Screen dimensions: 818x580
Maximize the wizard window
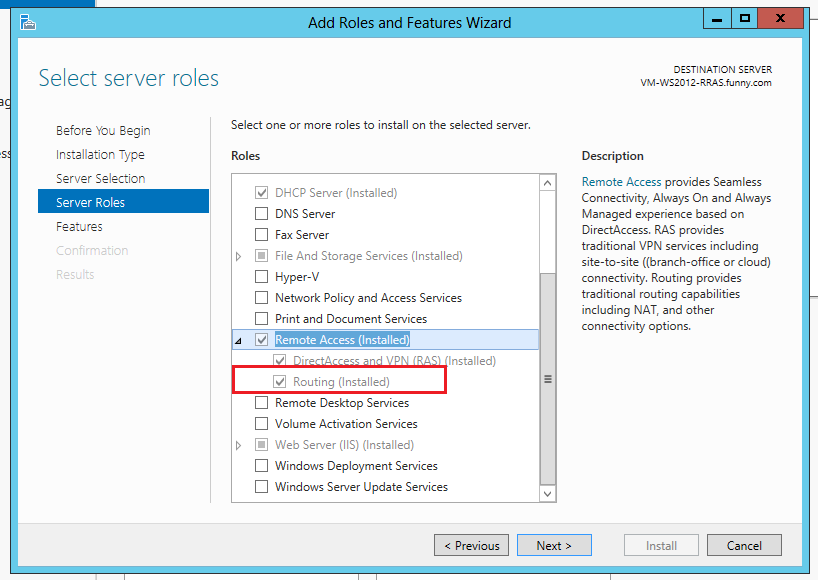744,19
